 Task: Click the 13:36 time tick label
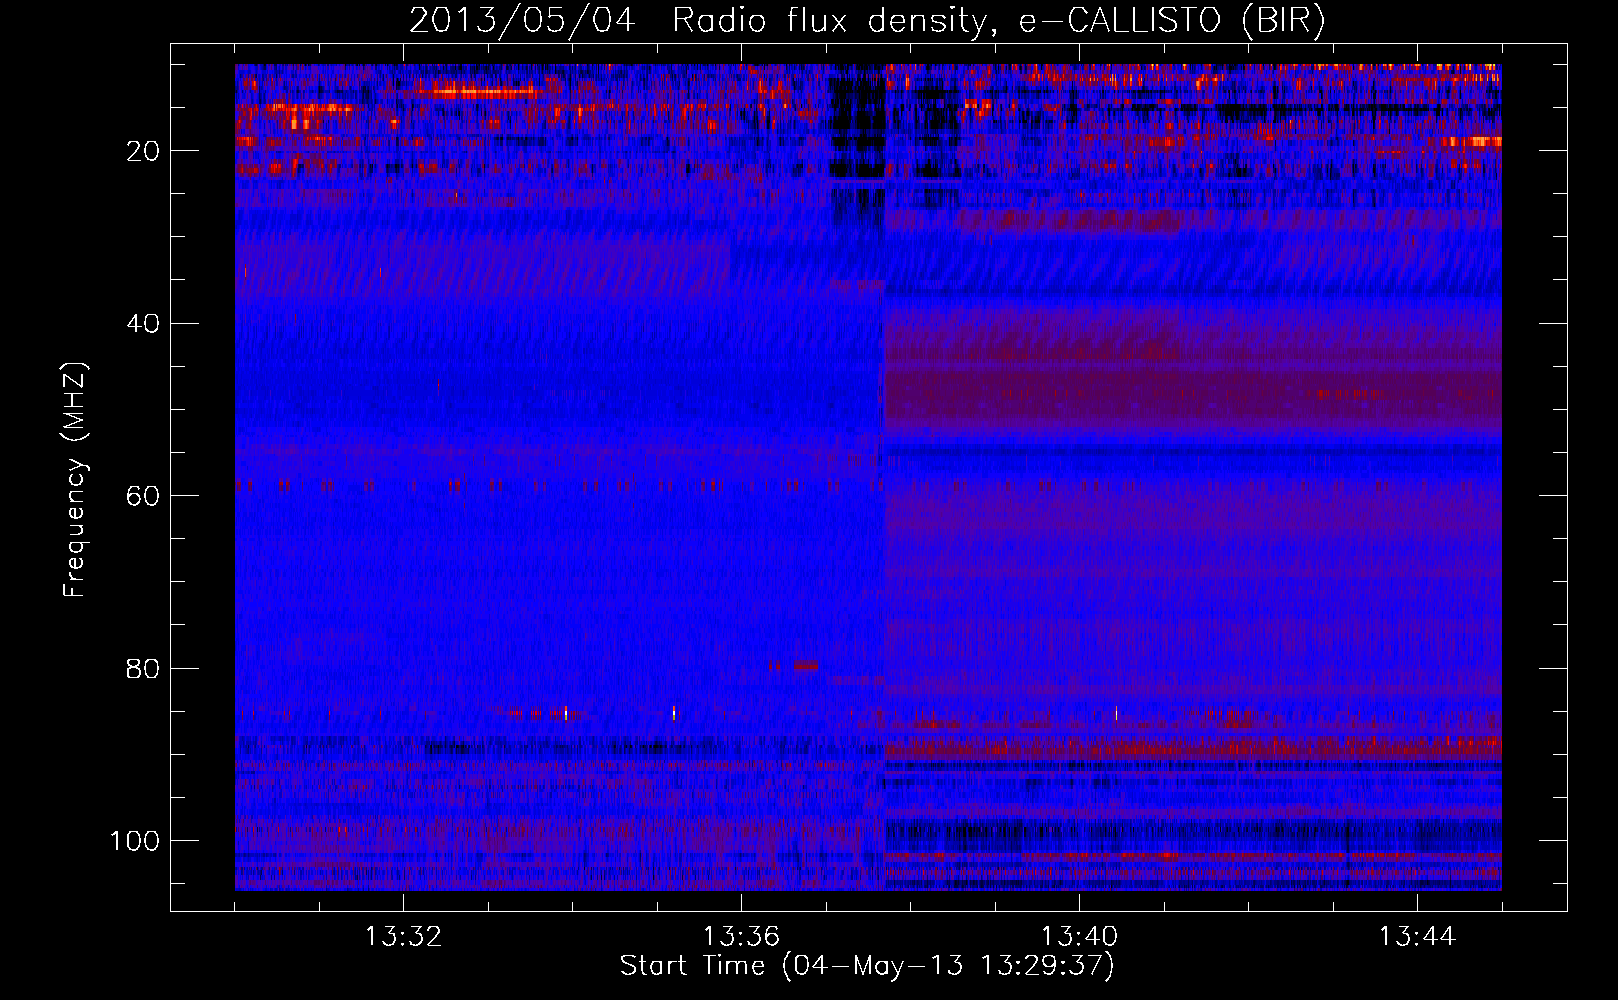click(741, 937)
